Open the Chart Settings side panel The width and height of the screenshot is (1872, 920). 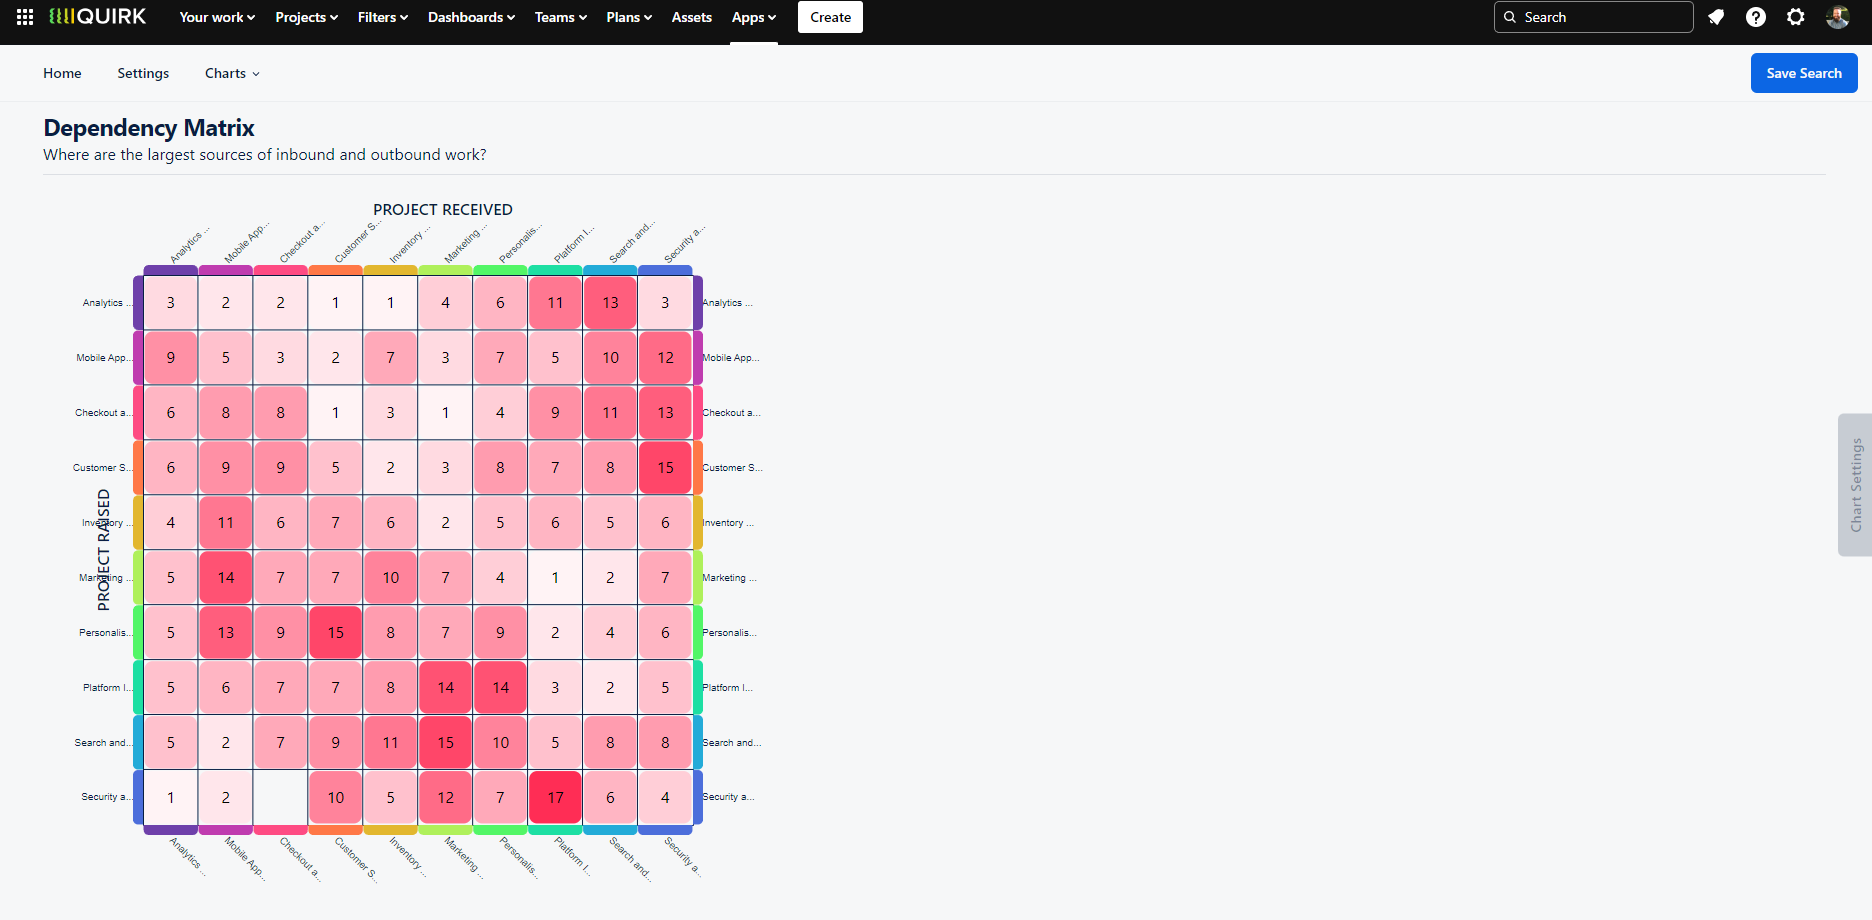pos(1856,485)
